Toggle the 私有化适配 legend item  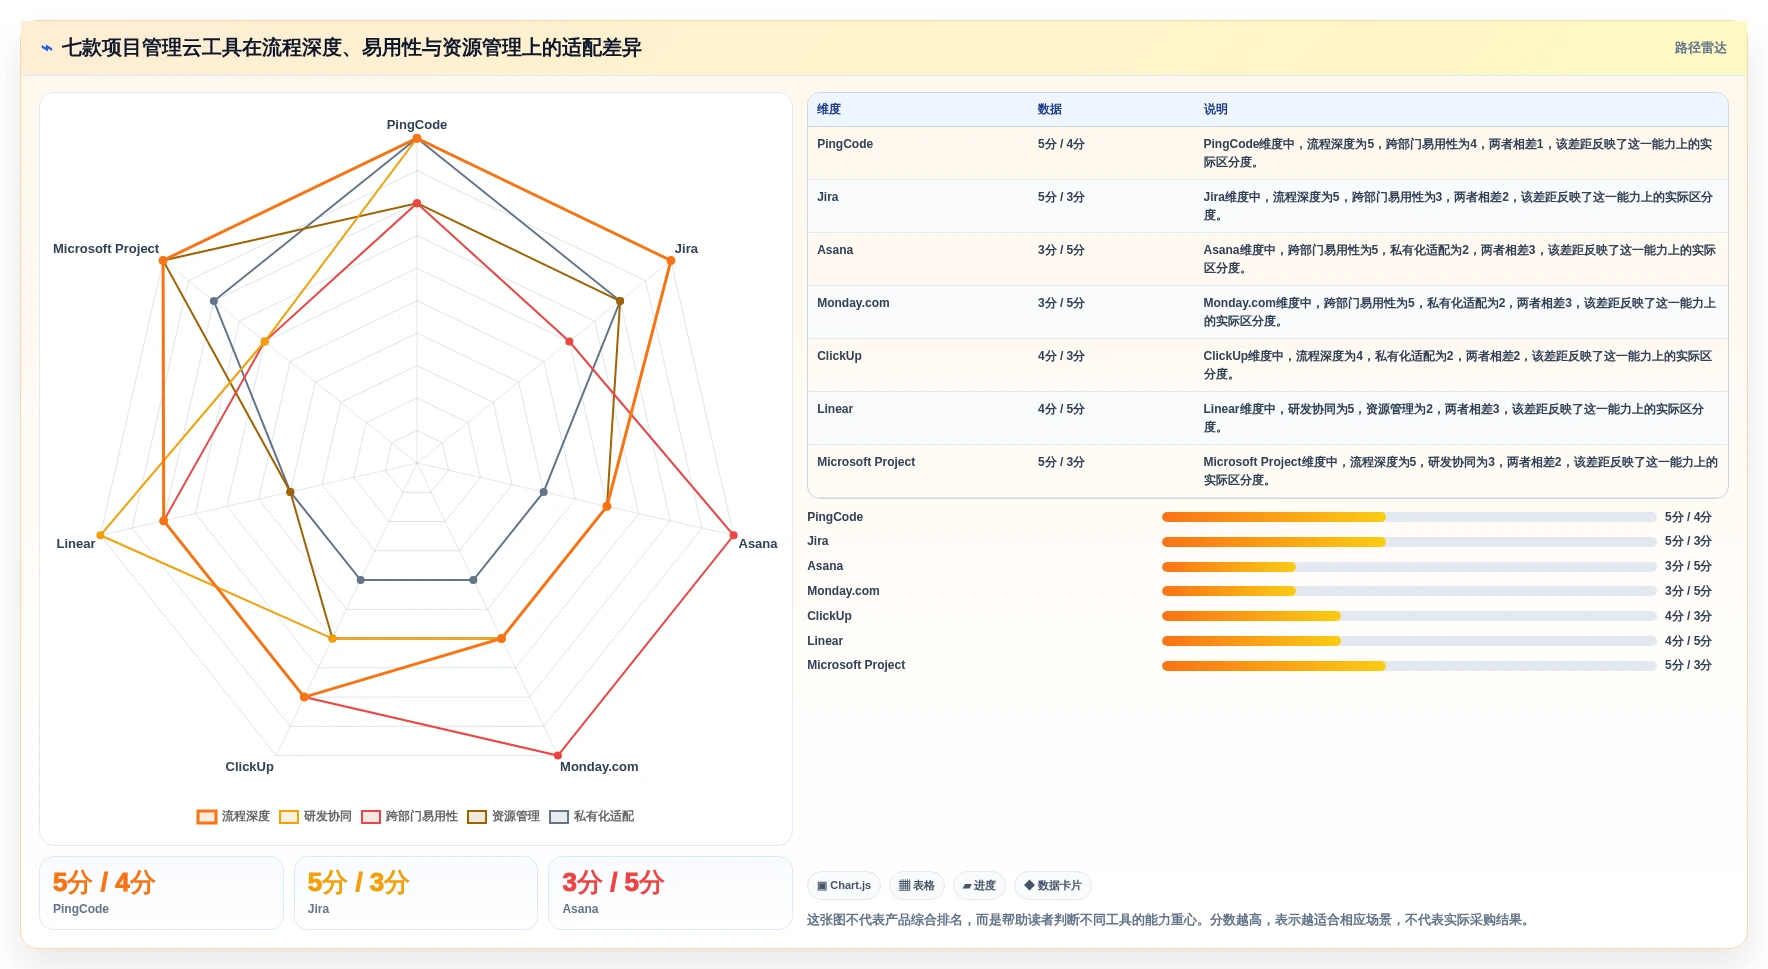coord(591,817)
